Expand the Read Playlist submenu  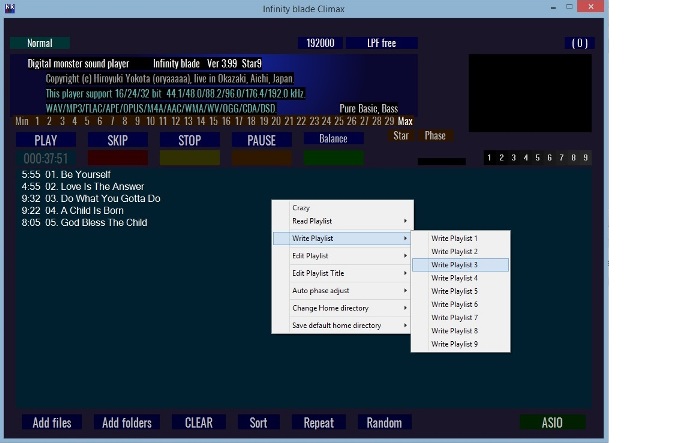342,221
